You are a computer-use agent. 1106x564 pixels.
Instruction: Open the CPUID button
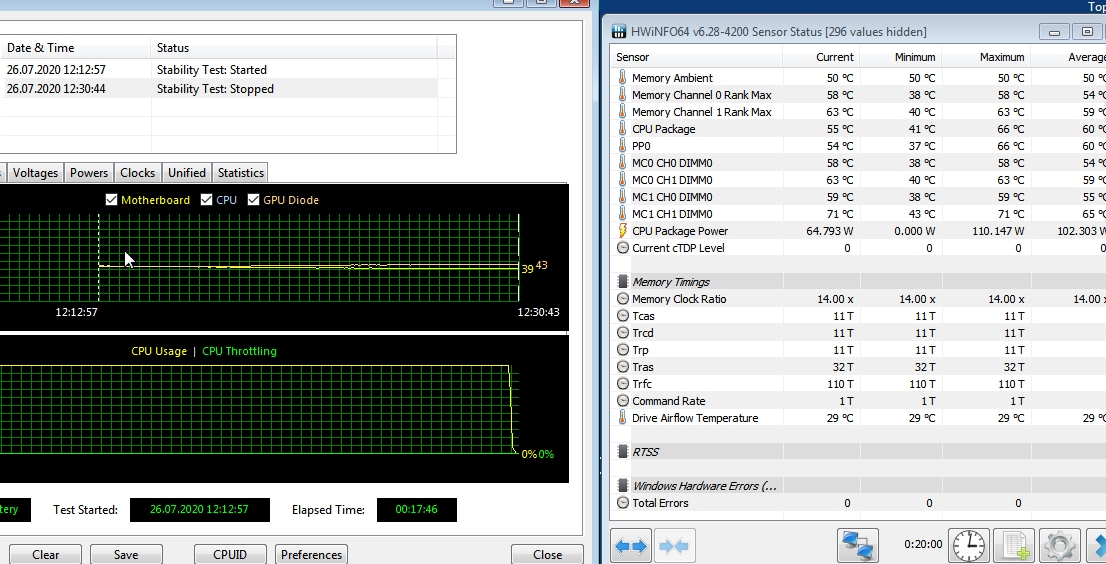pyautogui.click(x=230, y=554)
